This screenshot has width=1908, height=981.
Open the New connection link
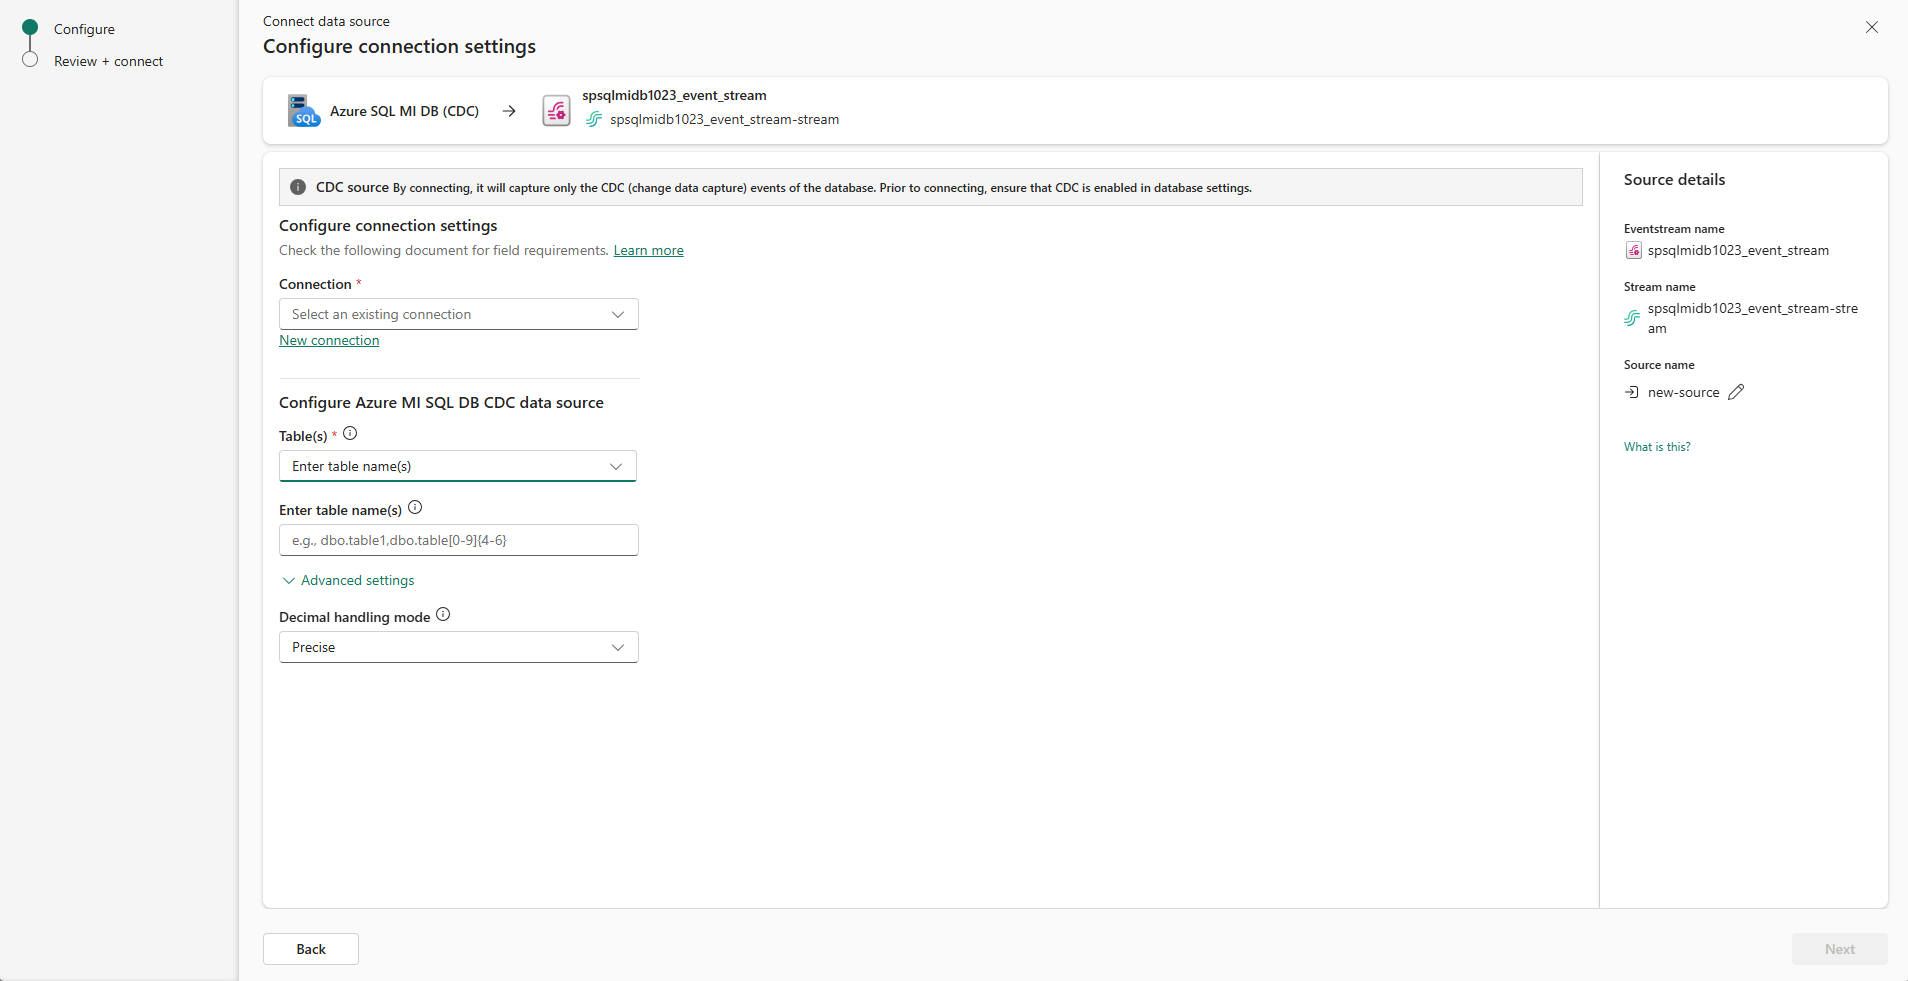click(x=328, y=340)
